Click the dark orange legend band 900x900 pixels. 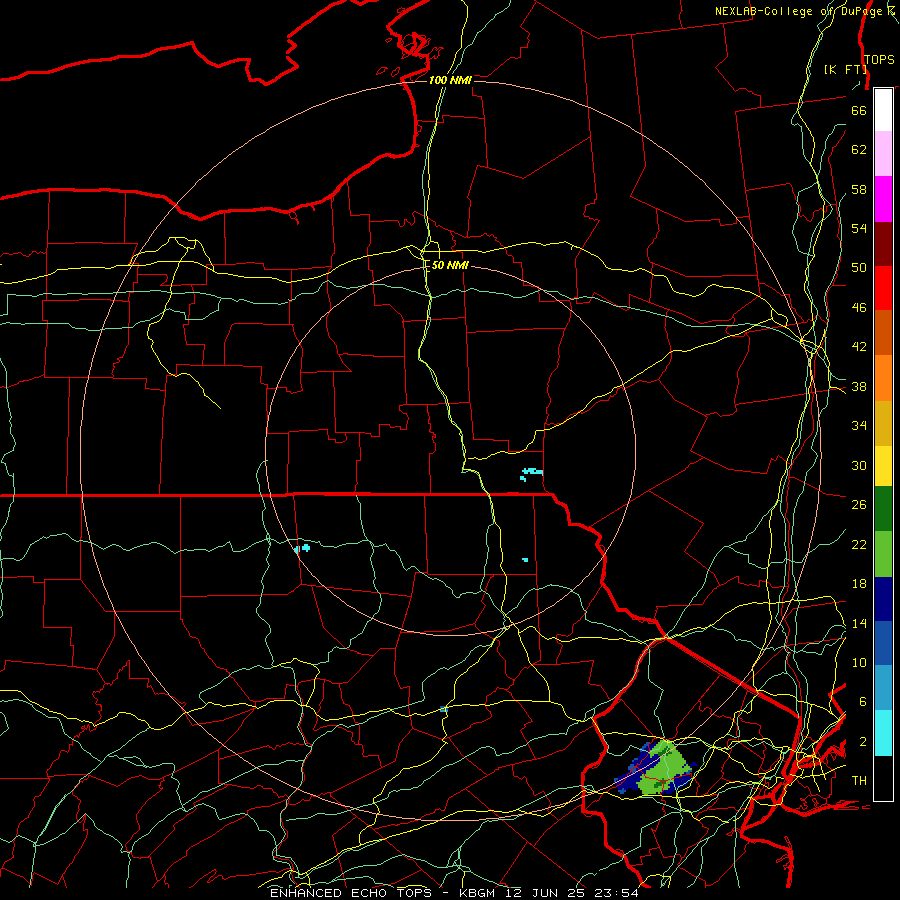pos(883,332)
